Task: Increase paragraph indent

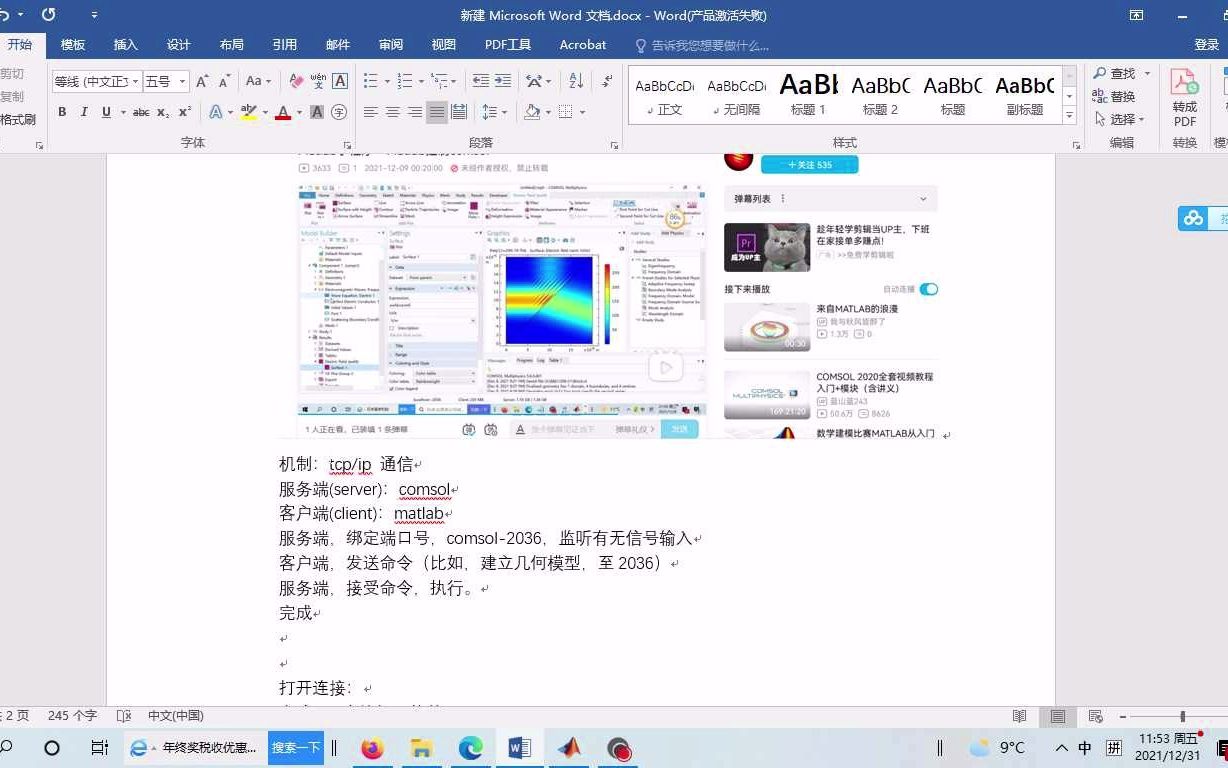Action: 502,81
